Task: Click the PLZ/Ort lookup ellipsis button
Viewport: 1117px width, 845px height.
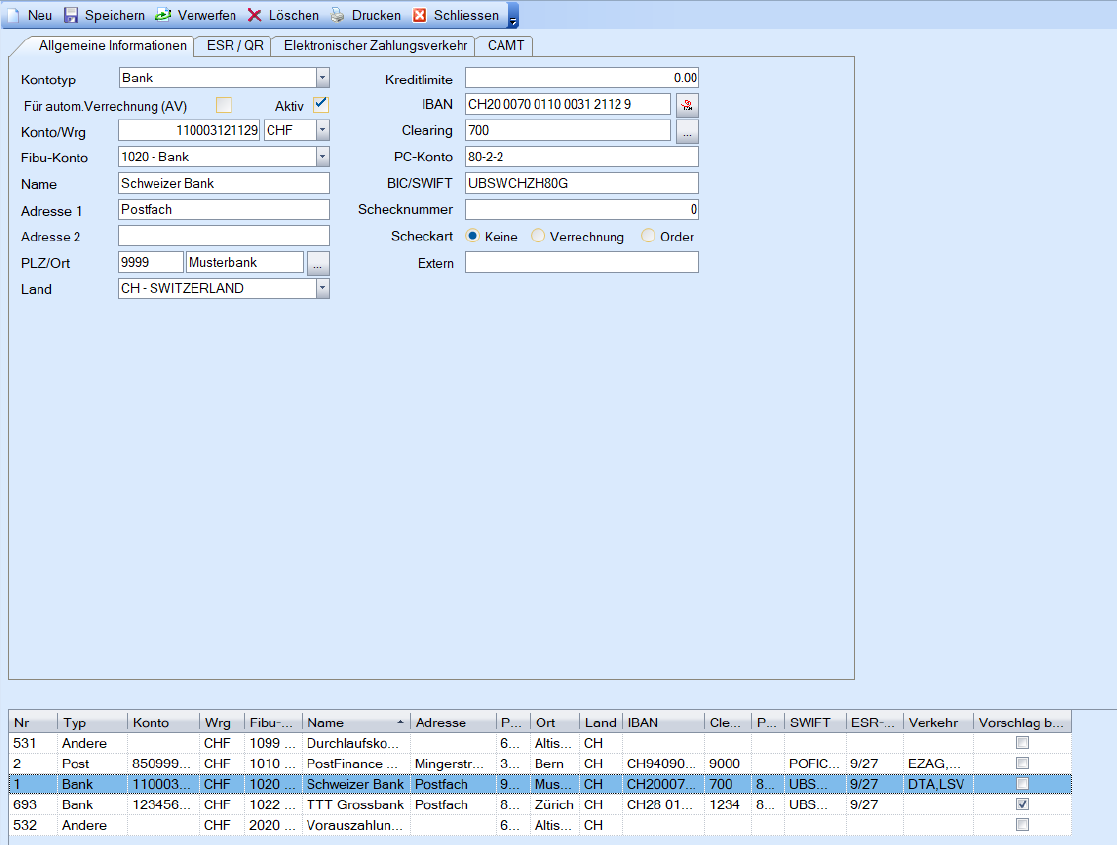Action: [x=318, y=262]
